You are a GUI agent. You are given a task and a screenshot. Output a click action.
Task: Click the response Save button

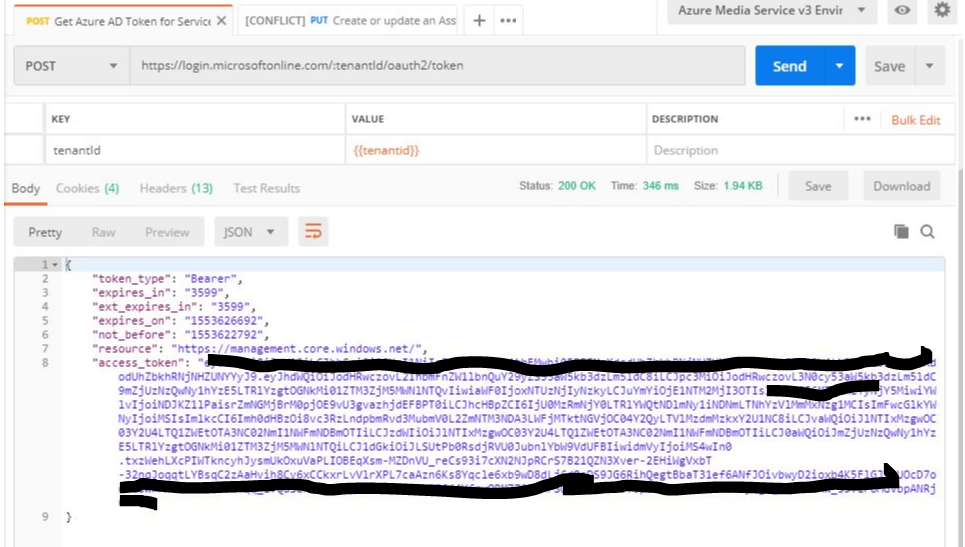pos(818,186)
